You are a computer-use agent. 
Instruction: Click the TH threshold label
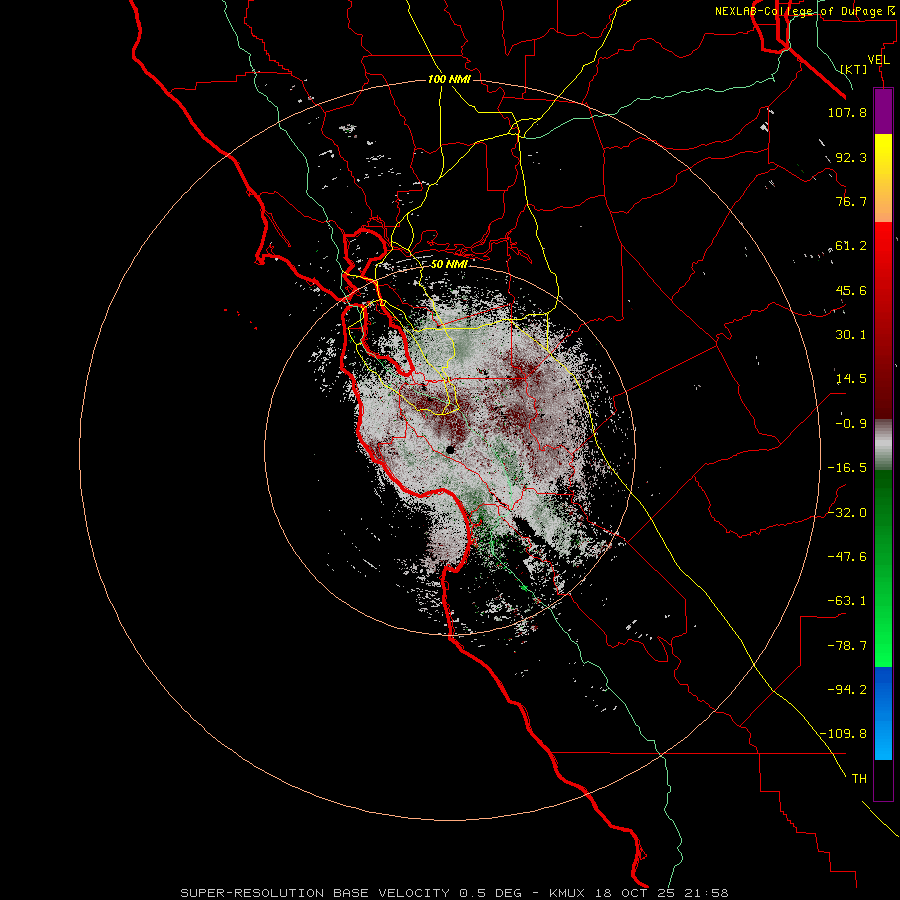pyautogui.click(x=859, y=779)
